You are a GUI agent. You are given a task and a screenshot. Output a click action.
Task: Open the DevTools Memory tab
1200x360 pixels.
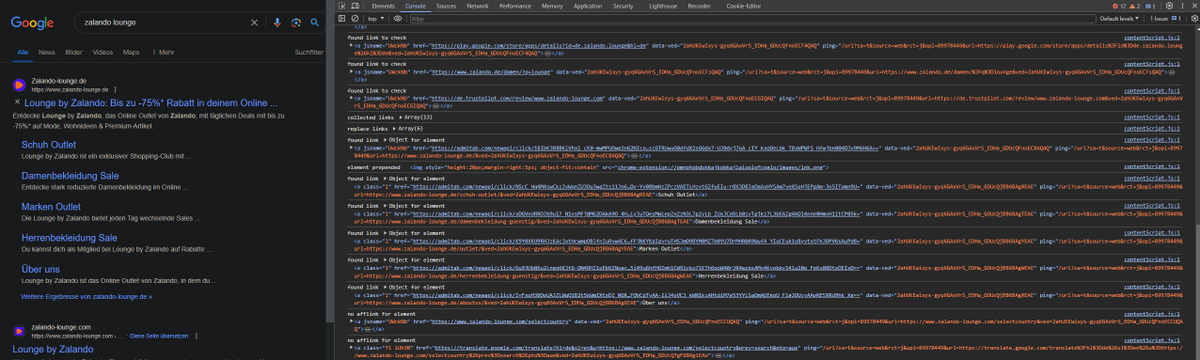coord(552,6)
